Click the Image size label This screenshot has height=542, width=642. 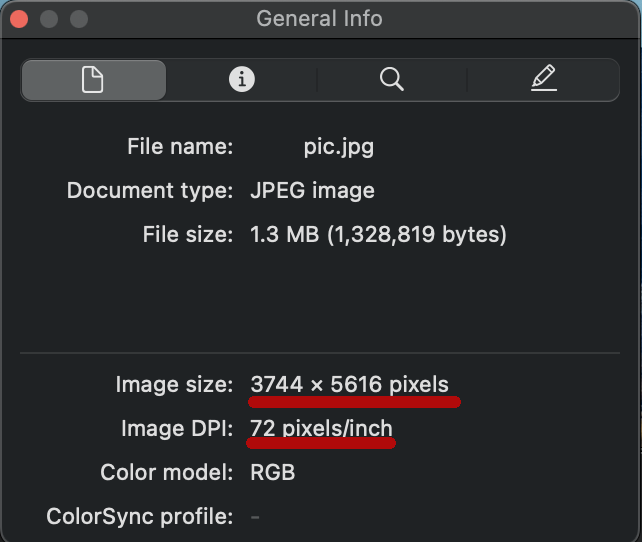point(174,384)
